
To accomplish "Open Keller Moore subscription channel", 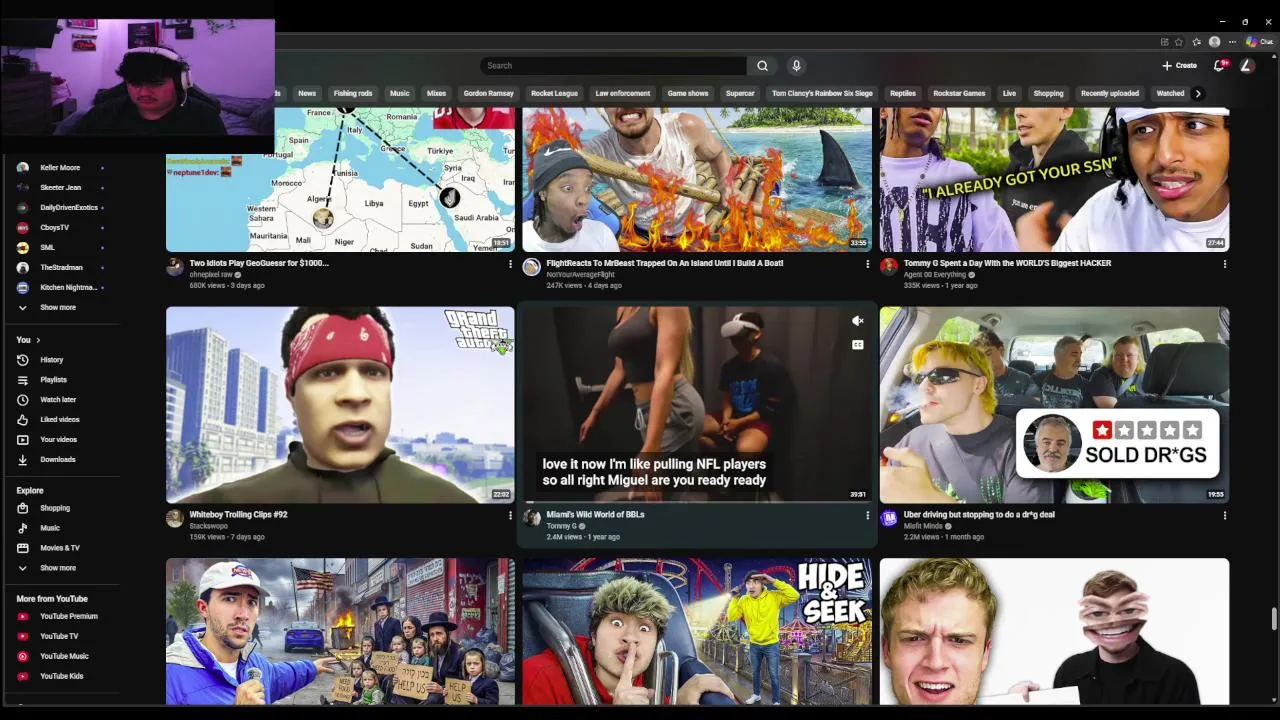I will pyautogui.click(x=58, y=168).
